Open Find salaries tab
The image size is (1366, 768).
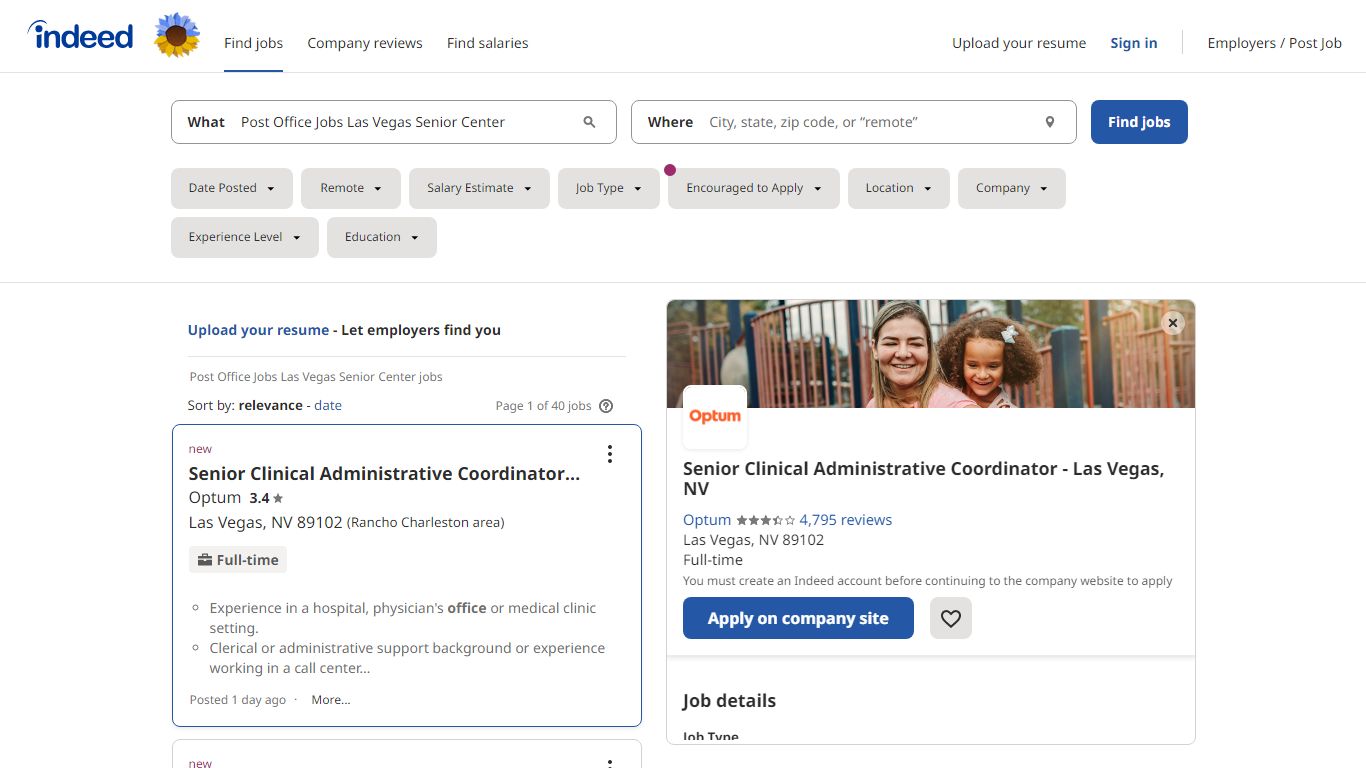click(487, 43)
